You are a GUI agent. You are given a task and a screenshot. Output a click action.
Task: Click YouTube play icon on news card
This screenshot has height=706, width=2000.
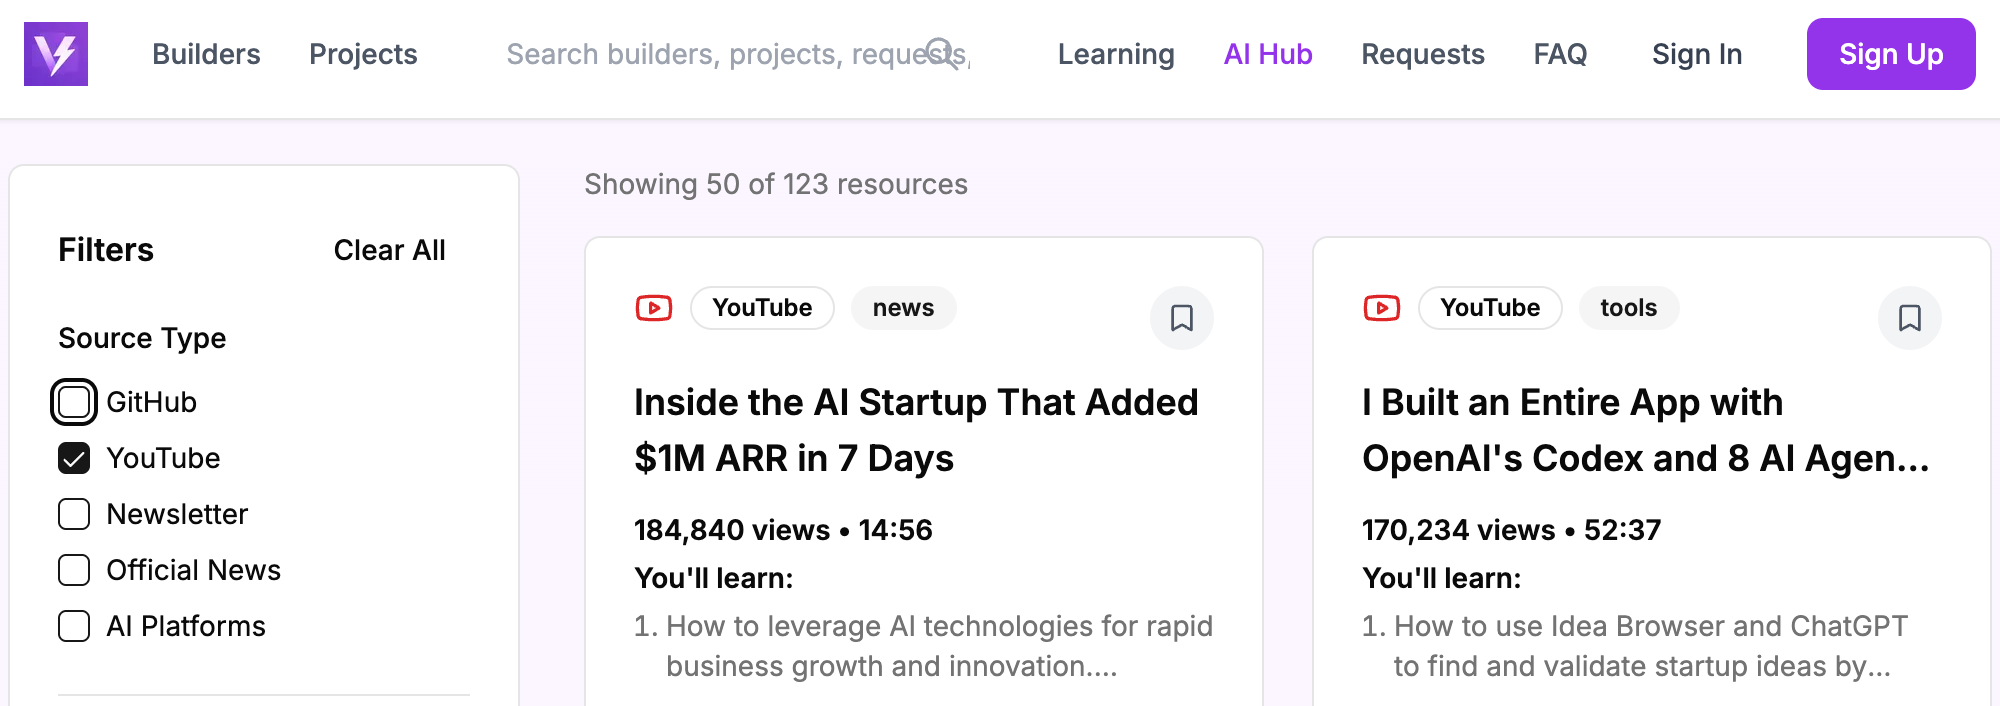pyautogui.click(x=654, y=308)
